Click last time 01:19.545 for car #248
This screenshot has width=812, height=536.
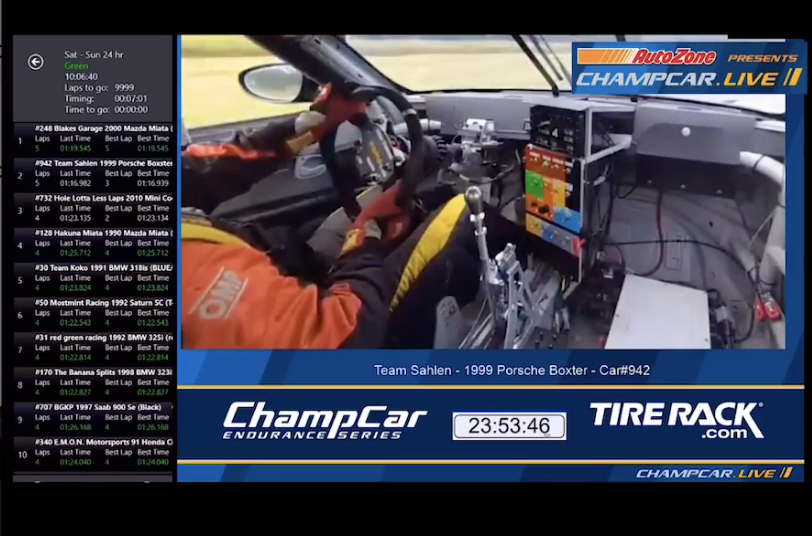(x=75, y=149)
